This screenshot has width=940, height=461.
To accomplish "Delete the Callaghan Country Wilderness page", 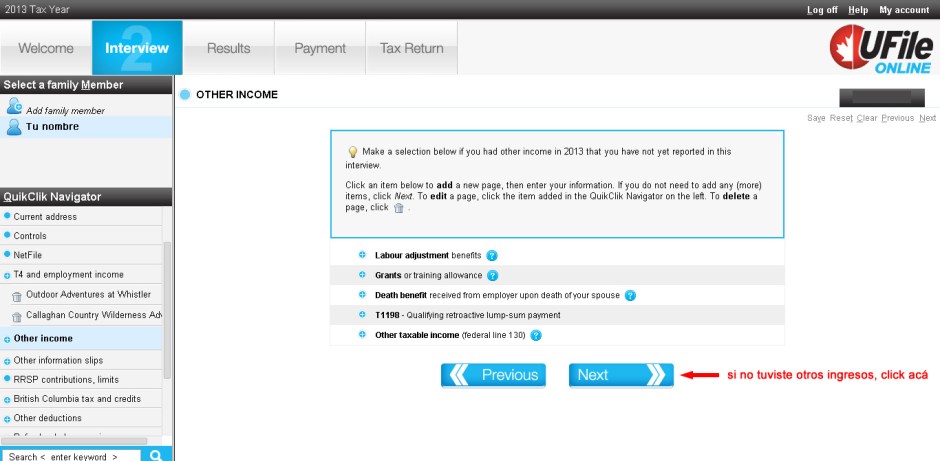I will tap(16, 317).
